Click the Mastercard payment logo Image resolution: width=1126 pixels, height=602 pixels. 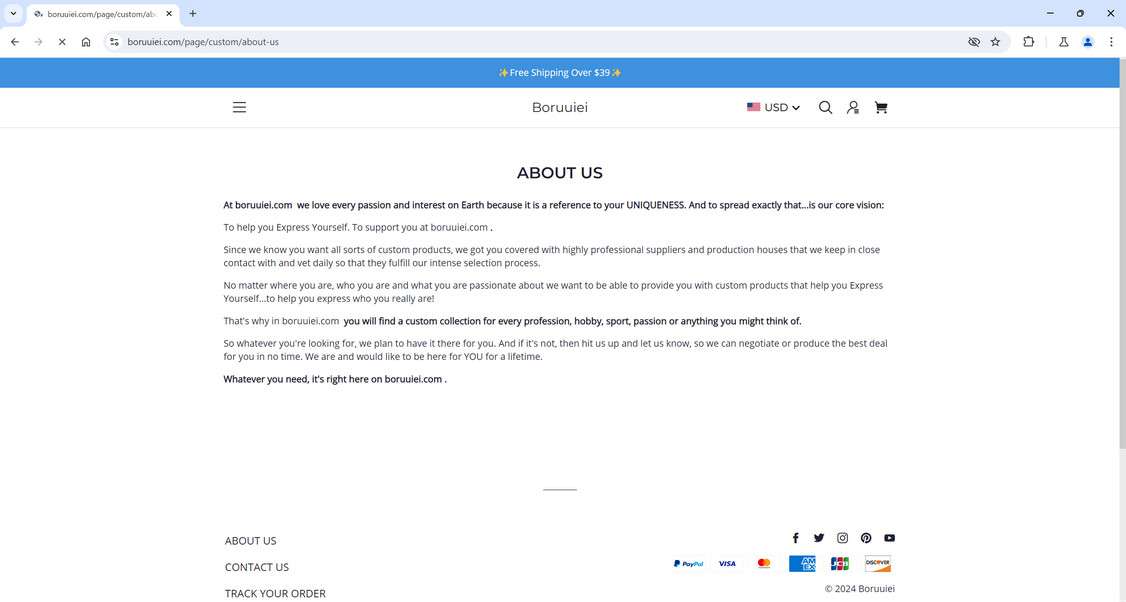click(x=764, y=563)
